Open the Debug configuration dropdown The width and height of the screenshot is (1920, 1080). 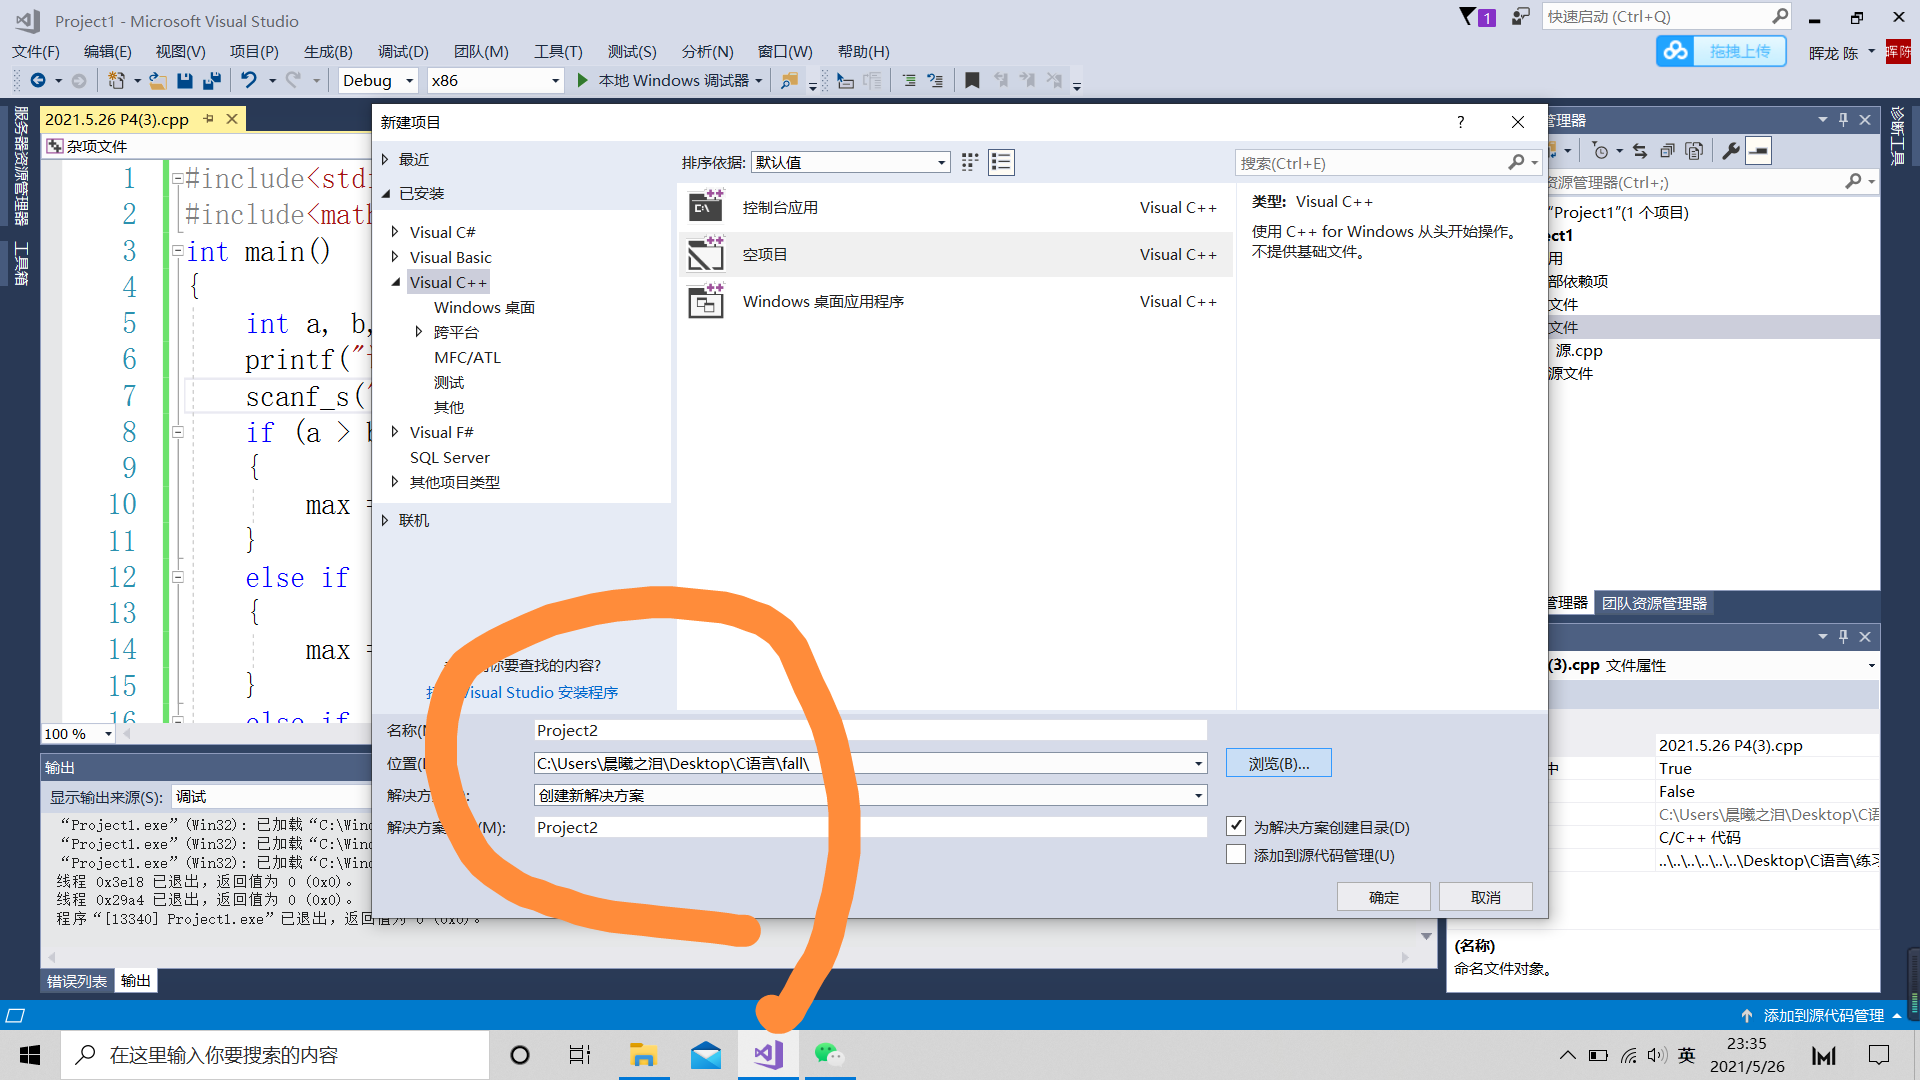point(409,81)
